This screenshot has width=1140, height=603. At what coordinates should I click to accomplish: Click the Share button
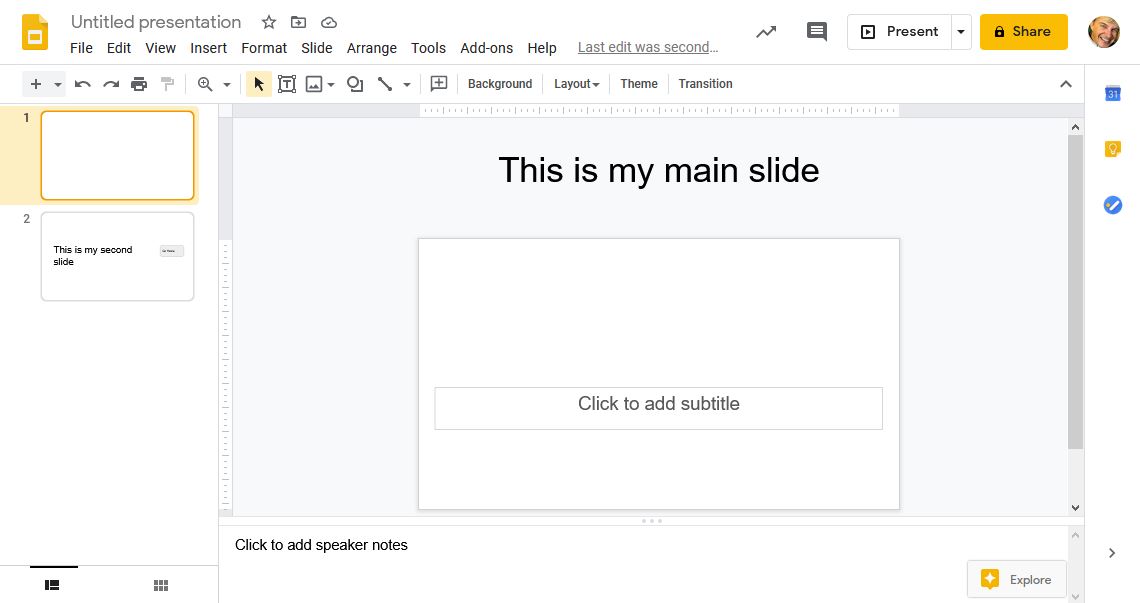click(x=1023, y=31)
